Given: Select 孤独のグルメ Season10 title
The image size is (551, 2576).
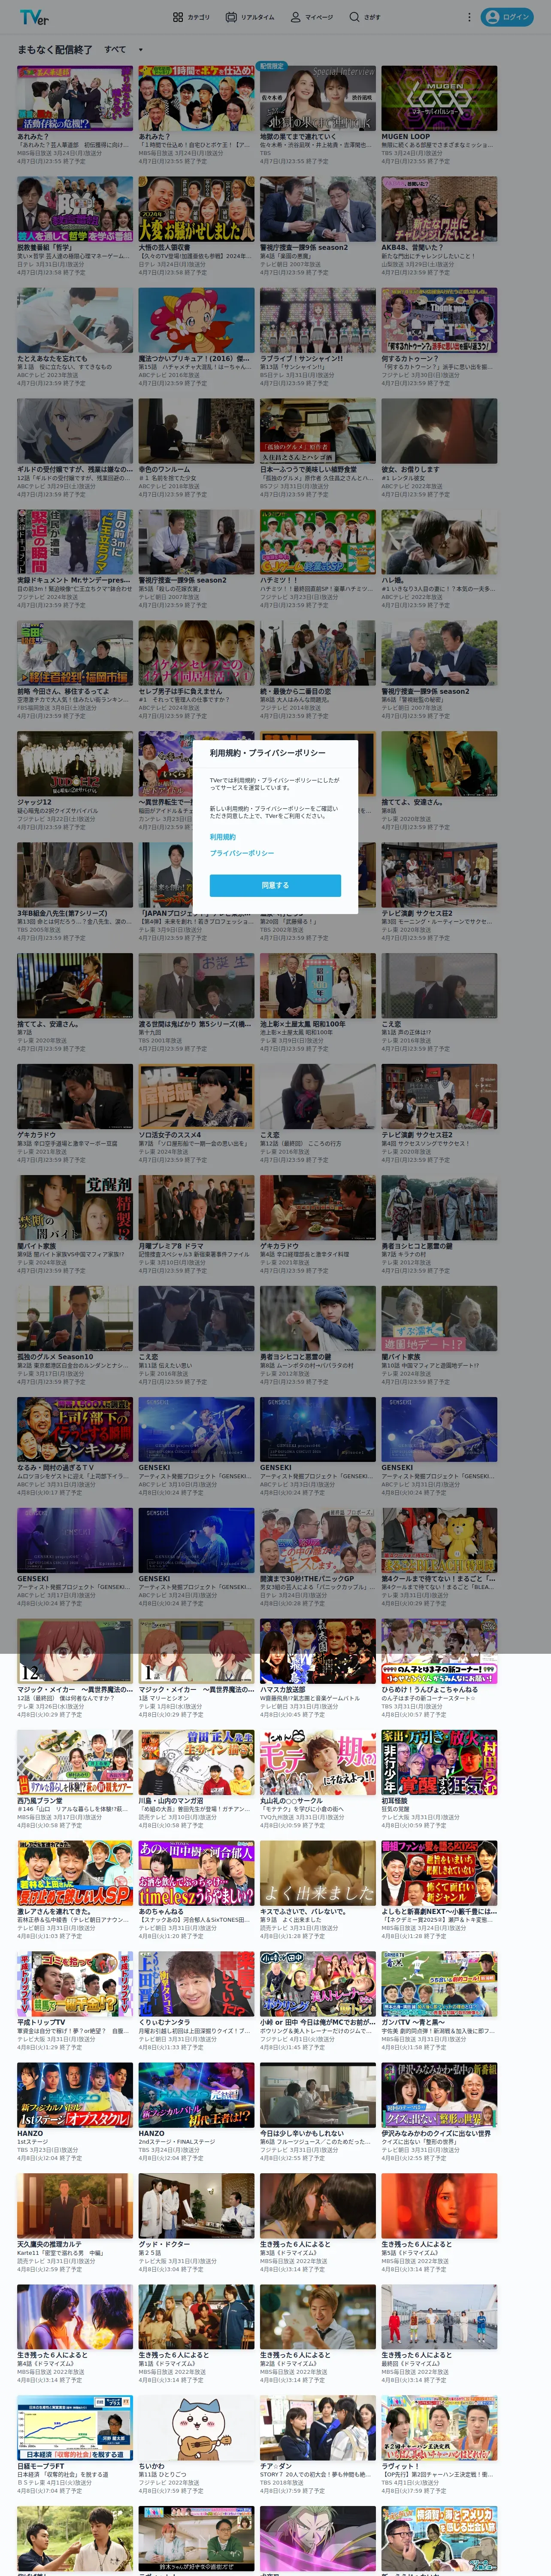Looking at the screenshot, I should click(55, 1357).
